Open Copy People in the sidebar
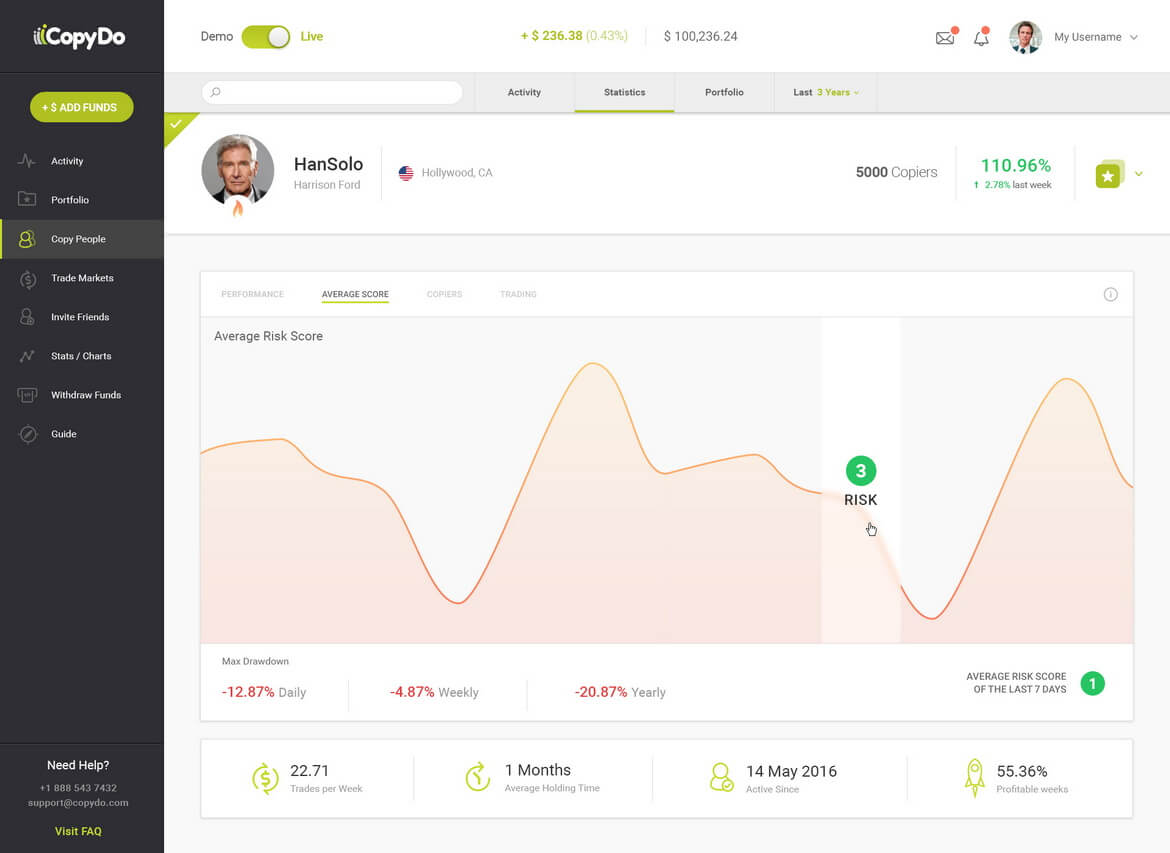1170x853 pixels. [82, 239]
